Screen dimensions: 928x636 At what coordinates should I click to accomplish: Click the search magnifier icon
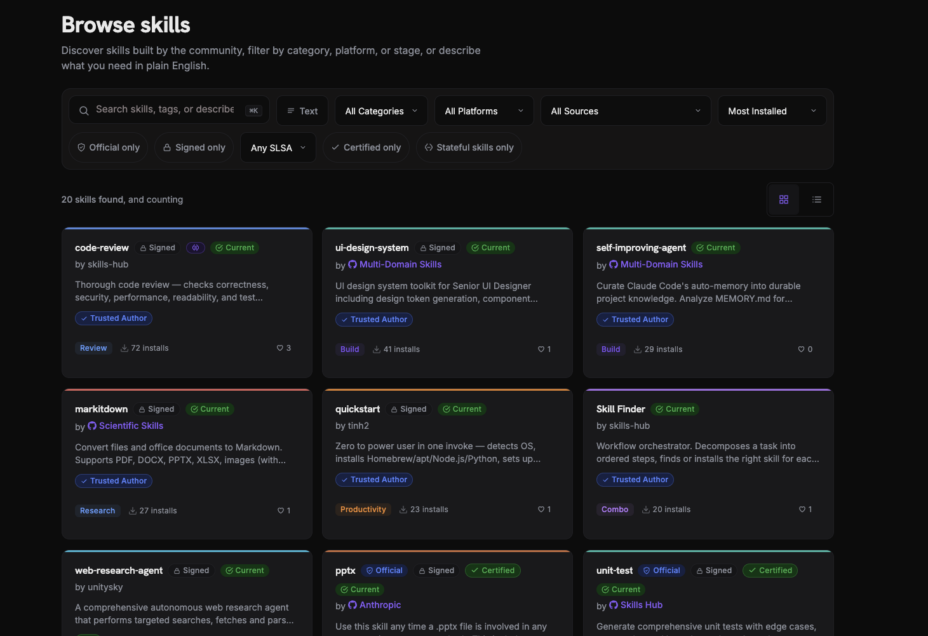[x=84, y=111]
